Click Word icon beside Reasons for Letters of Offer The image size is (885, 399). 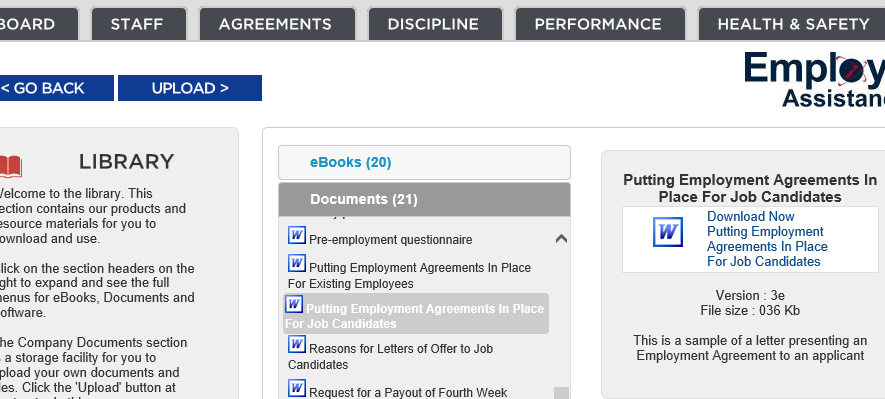pos(297,344)
